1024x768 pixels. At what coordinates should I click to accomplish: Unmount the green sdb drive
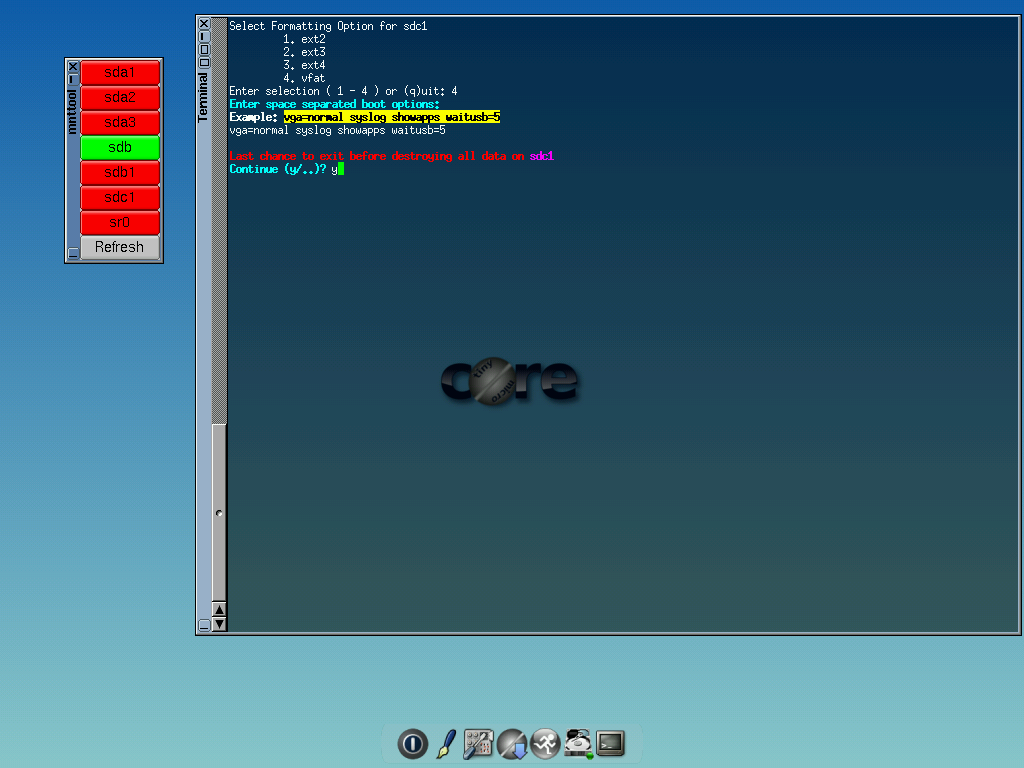click(x=120, y=148)
